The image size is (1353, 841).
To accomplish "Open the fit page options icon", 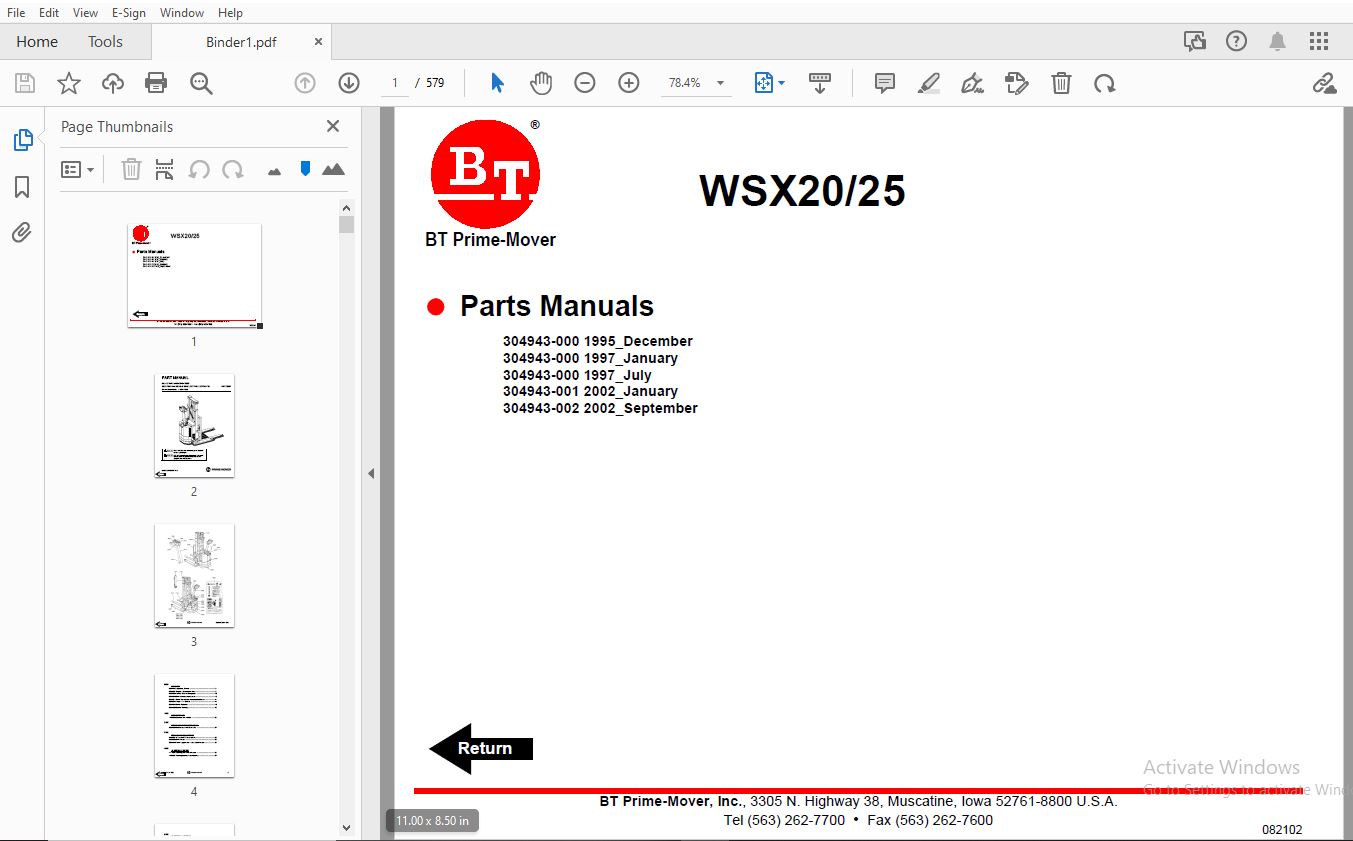I will [769, 83].
